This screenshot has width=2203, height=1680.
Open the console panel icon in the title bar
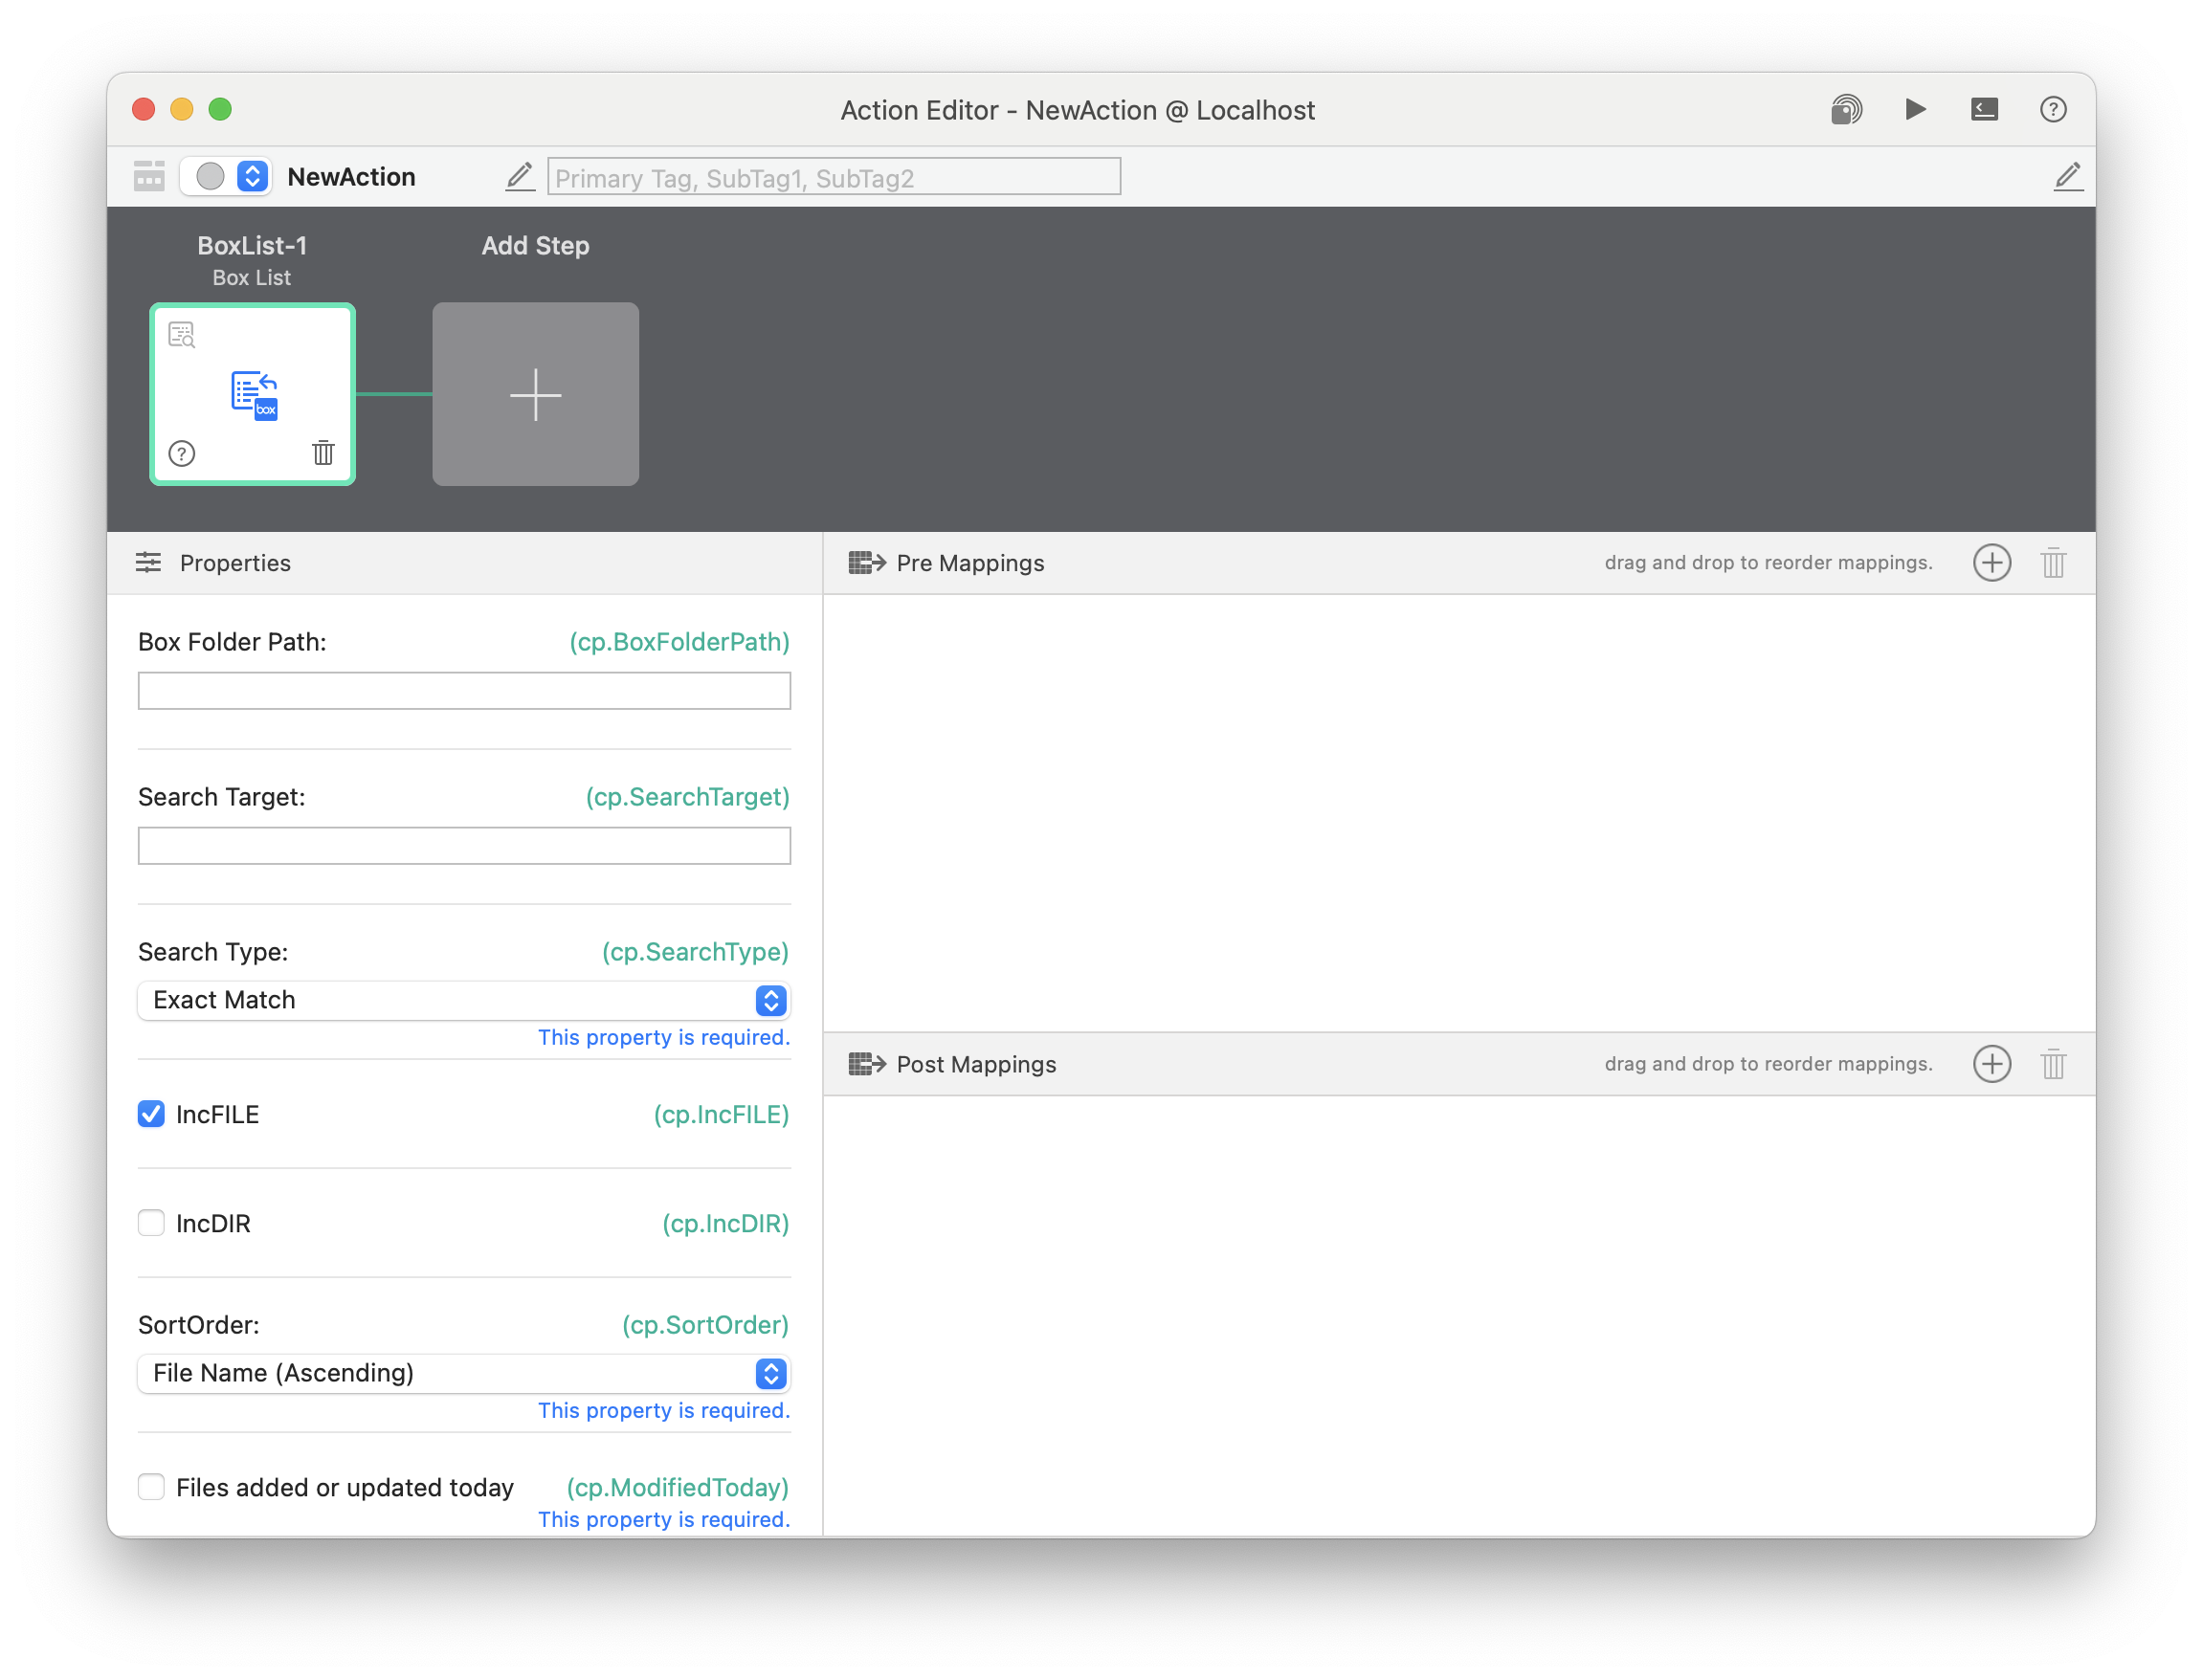pos(1984,109)
